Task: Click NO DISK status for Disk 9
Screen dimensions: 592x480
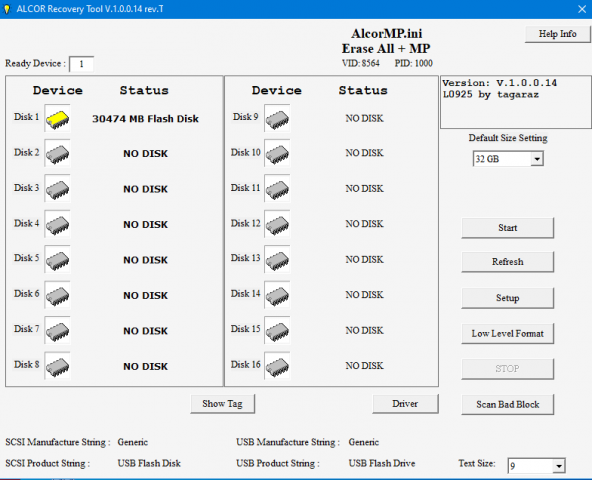Action: (364, 118)
